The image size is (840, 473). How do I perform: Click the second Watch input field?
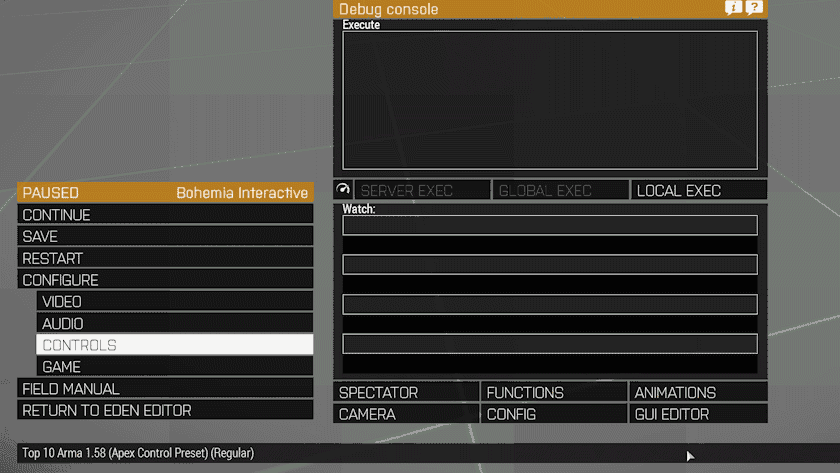[550, 265]
